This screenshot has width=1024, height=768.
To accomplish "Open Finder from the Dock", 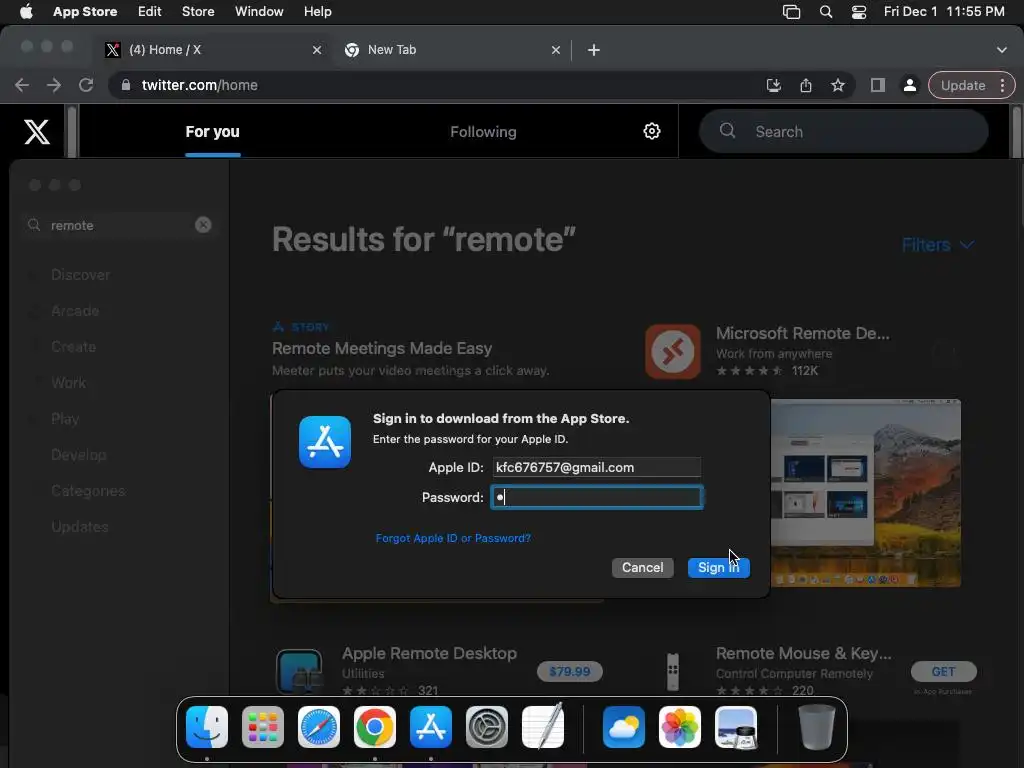I will (x=207, y=727).
